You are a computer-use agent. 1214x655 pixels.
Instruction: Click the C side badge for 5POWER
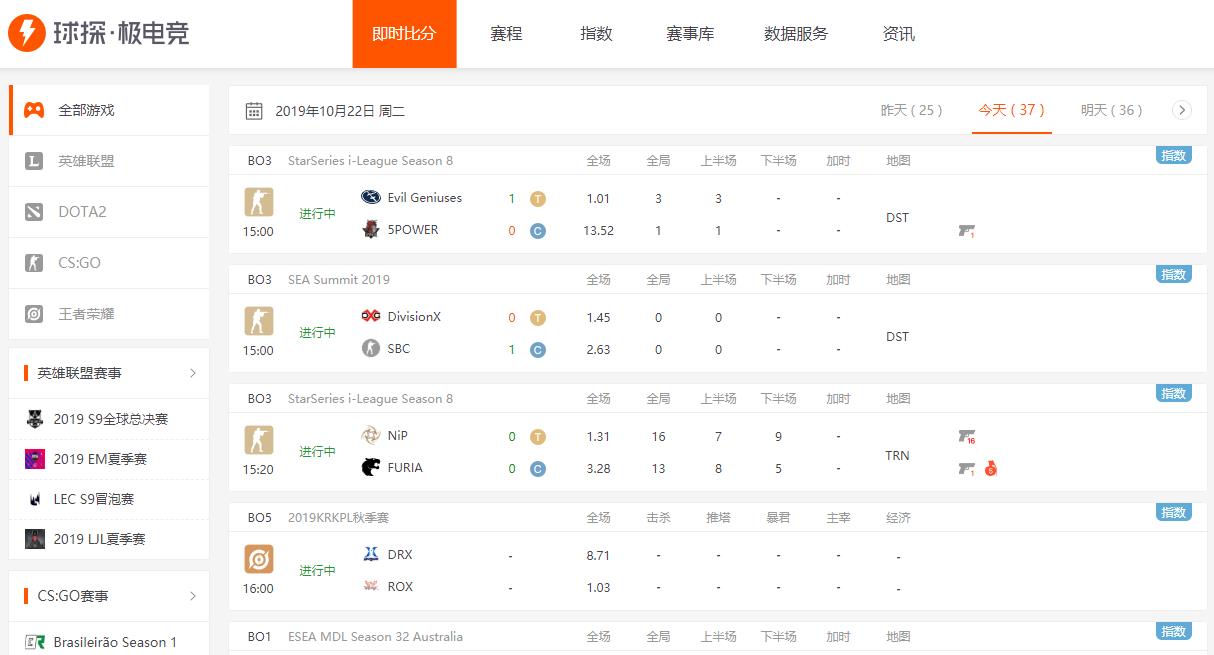tap(538, 231)
